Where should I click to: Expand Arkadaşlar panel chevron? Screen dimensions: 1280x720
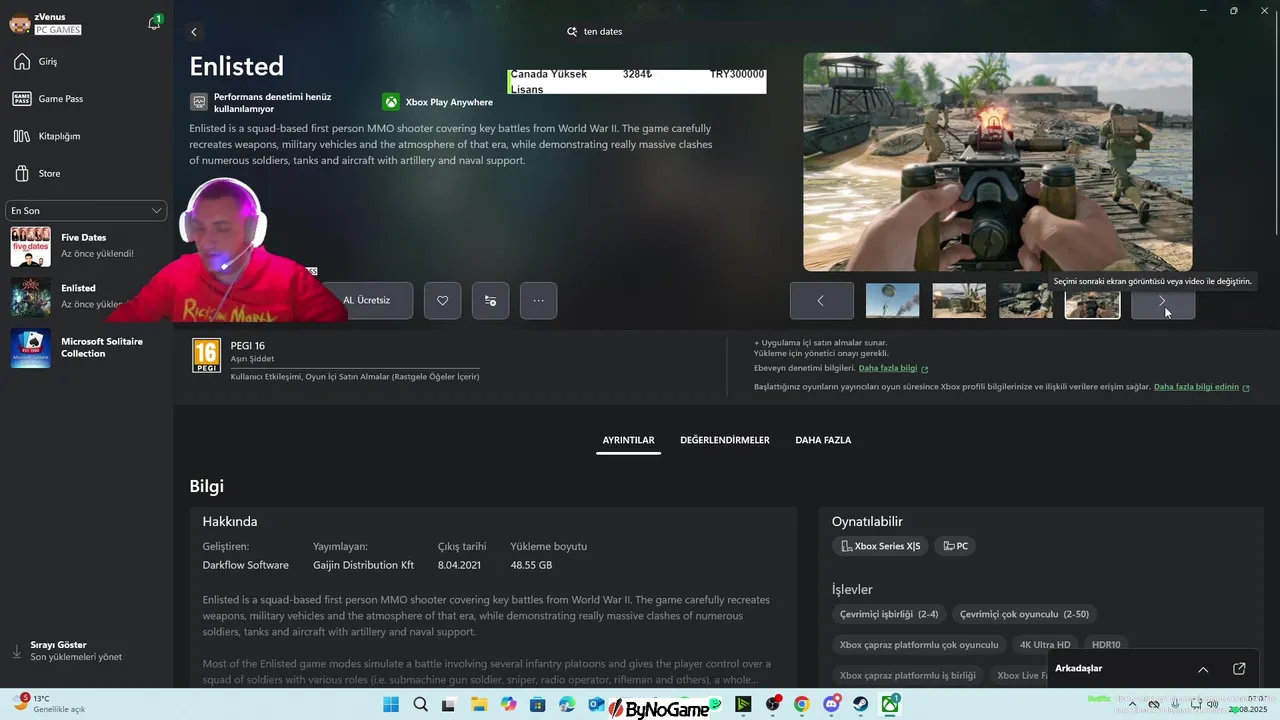[1203, 669]
